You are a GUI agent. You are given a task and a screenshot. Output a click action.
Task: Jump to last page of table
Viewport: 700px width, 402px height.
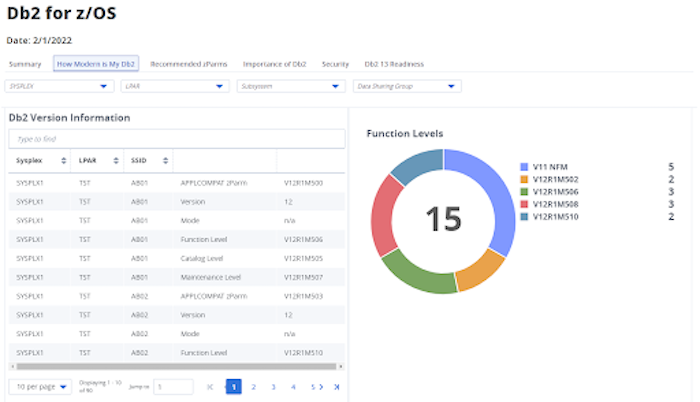point(336,386)
